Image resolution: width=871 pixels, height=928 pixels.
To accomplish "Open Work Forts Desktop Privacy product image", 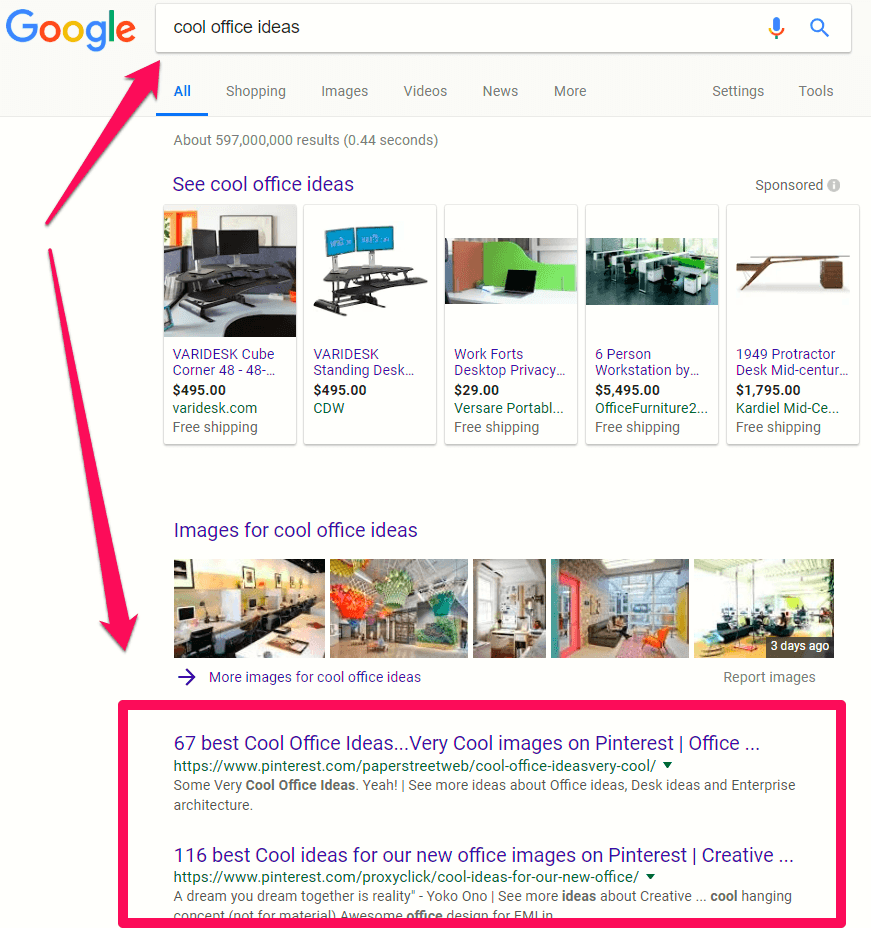I will tap(511, 271).
